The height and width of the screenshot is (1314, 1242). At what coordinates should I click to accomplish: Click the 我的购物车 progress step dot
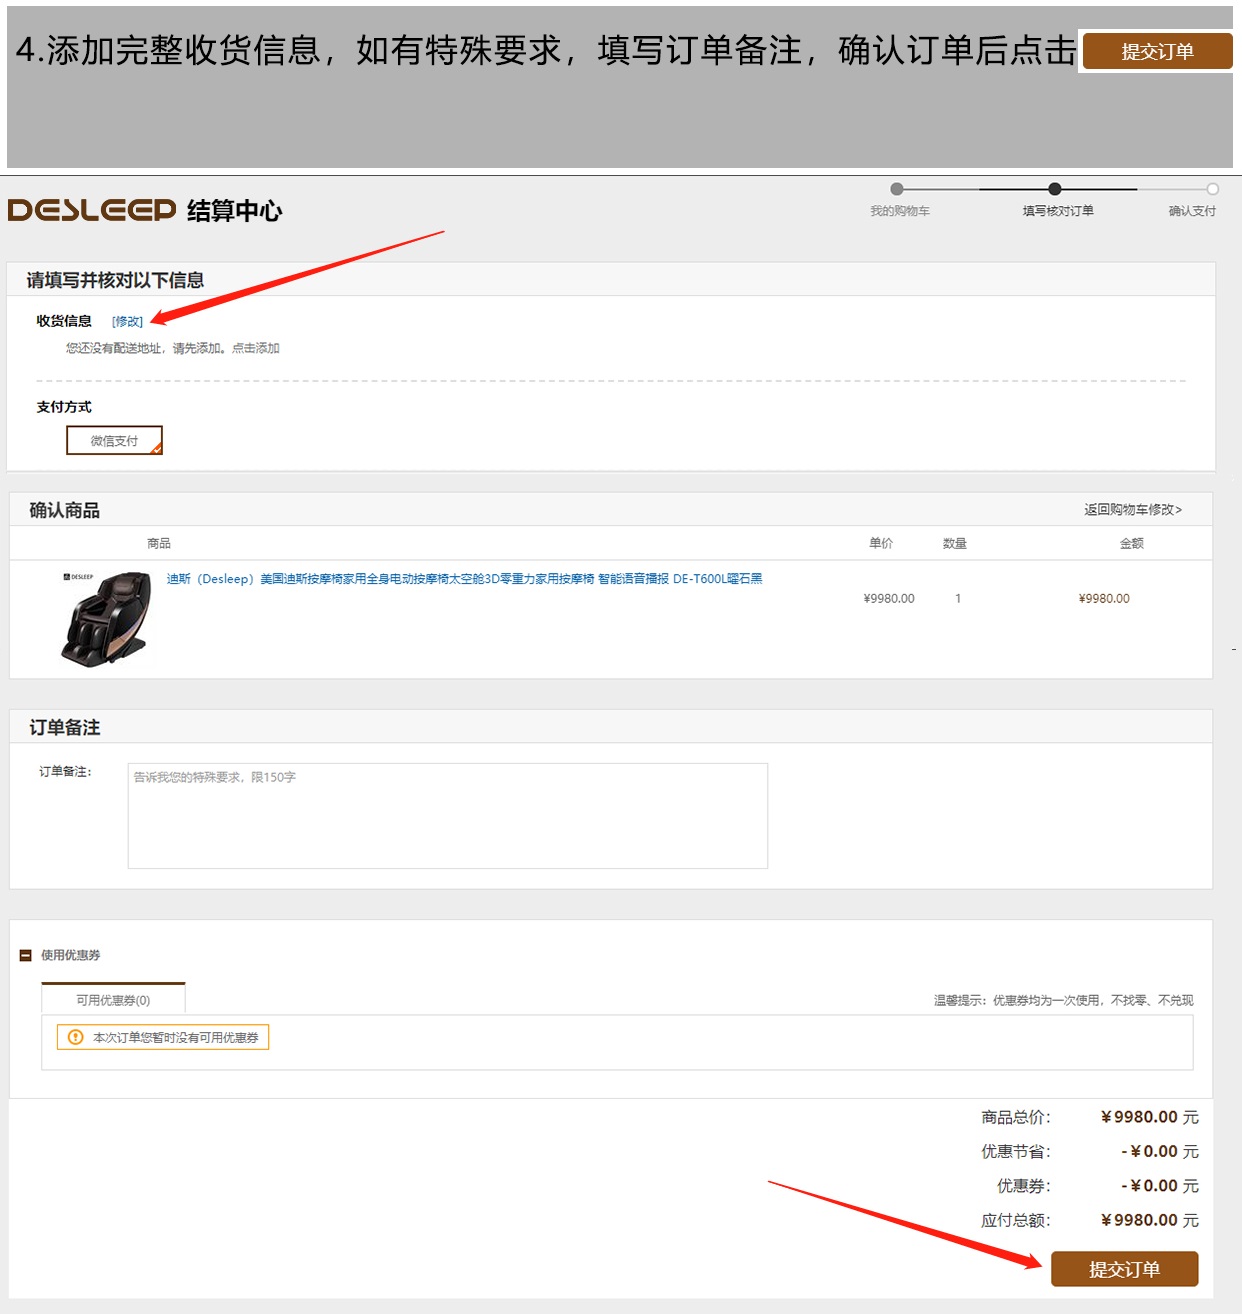(x=897, y=189)
